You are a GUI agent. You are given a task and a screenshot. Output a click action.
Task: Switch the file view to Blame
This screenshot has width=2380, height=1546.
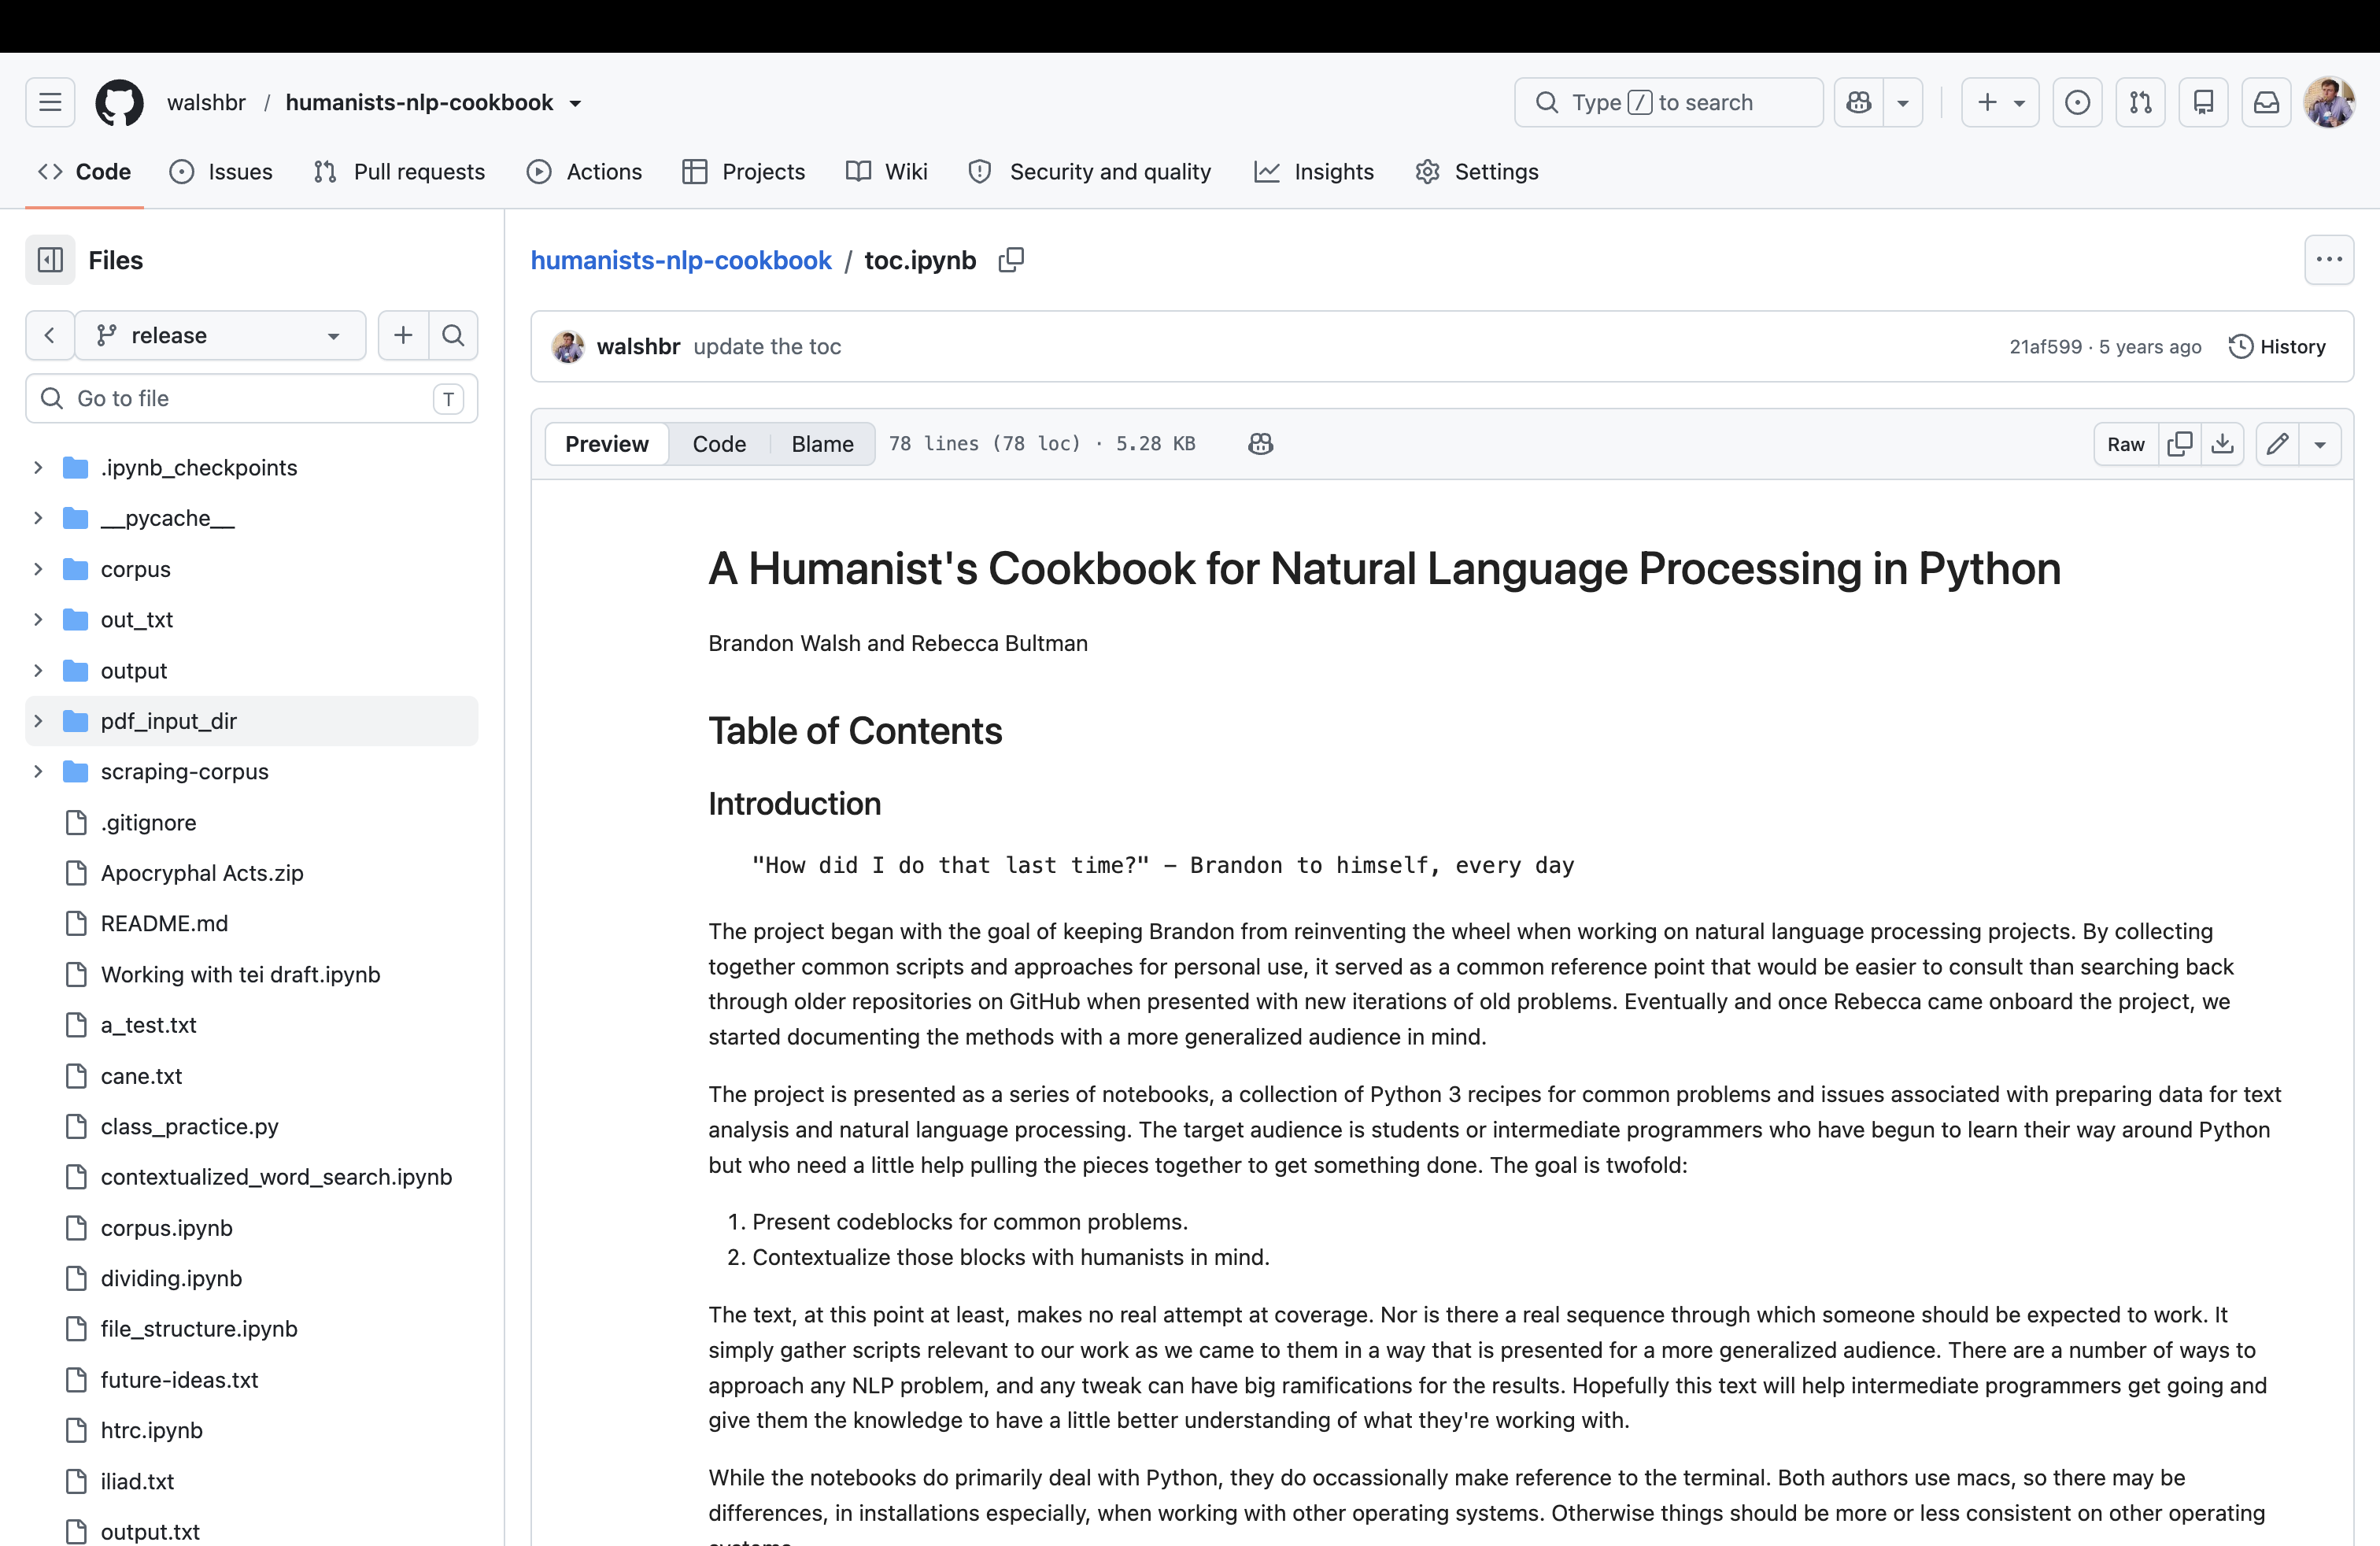pos(822,444)
